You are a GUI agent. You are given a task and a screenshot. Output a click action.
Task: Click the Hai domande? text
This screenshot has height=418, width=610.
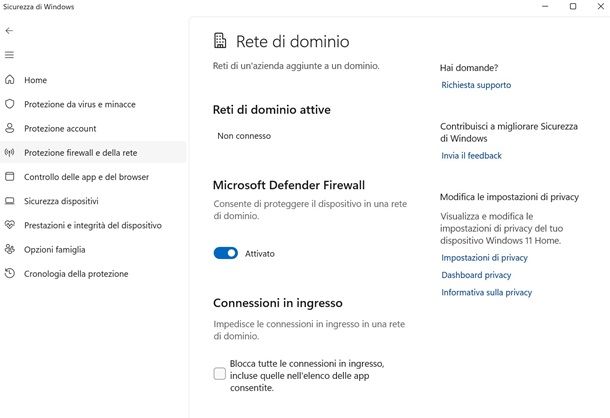[x=469, y=68]
